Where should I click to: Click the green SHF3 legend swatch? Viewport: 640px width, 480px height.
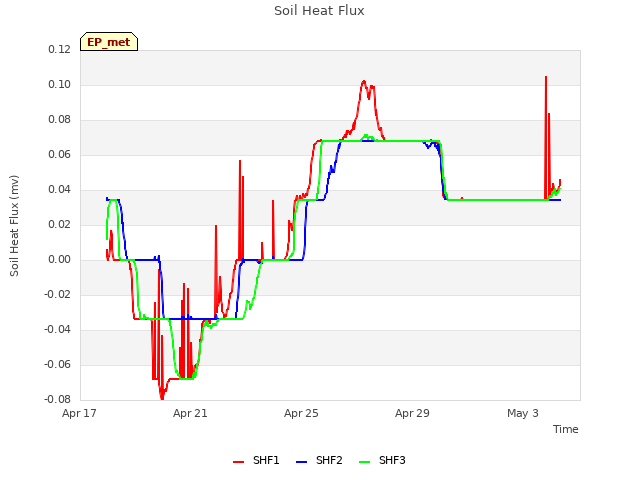364,462
